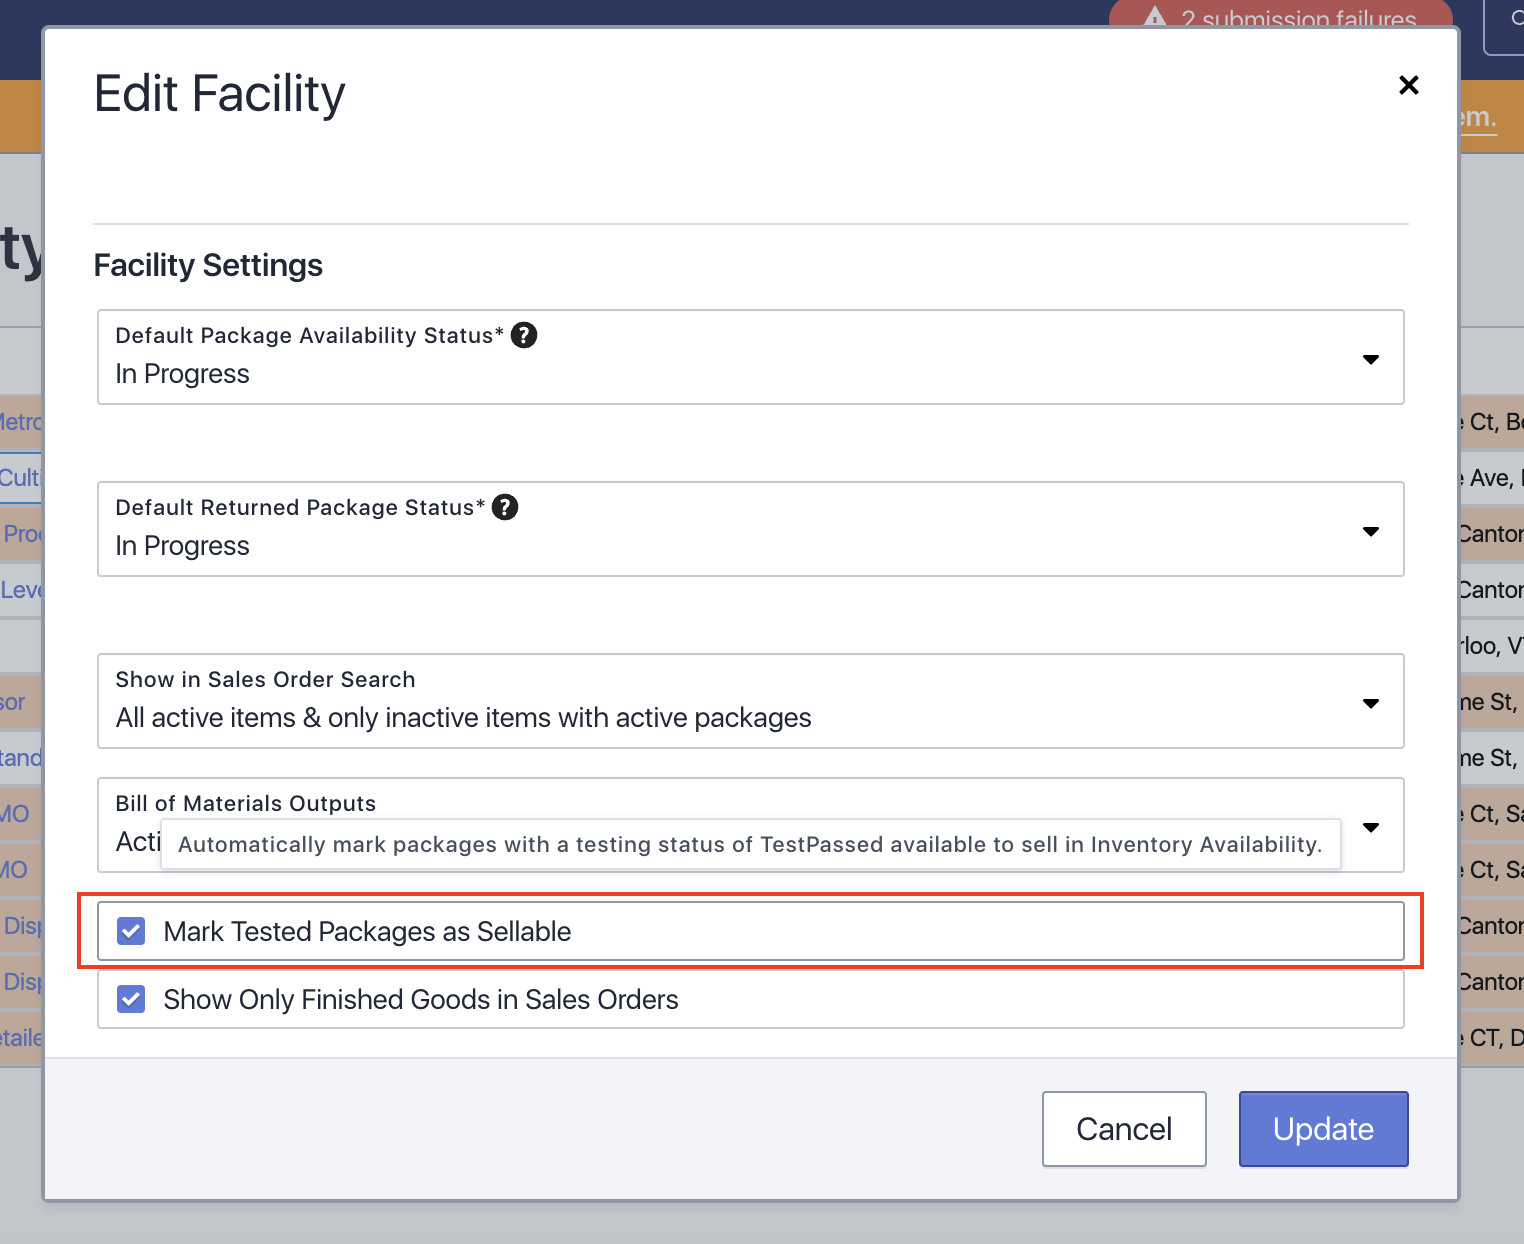Uncheck Show Only Finished Goods in Sales Orders
The width and height of the screenshot is (1524, 1244).
pyautogui.click(x=131, y=999)
